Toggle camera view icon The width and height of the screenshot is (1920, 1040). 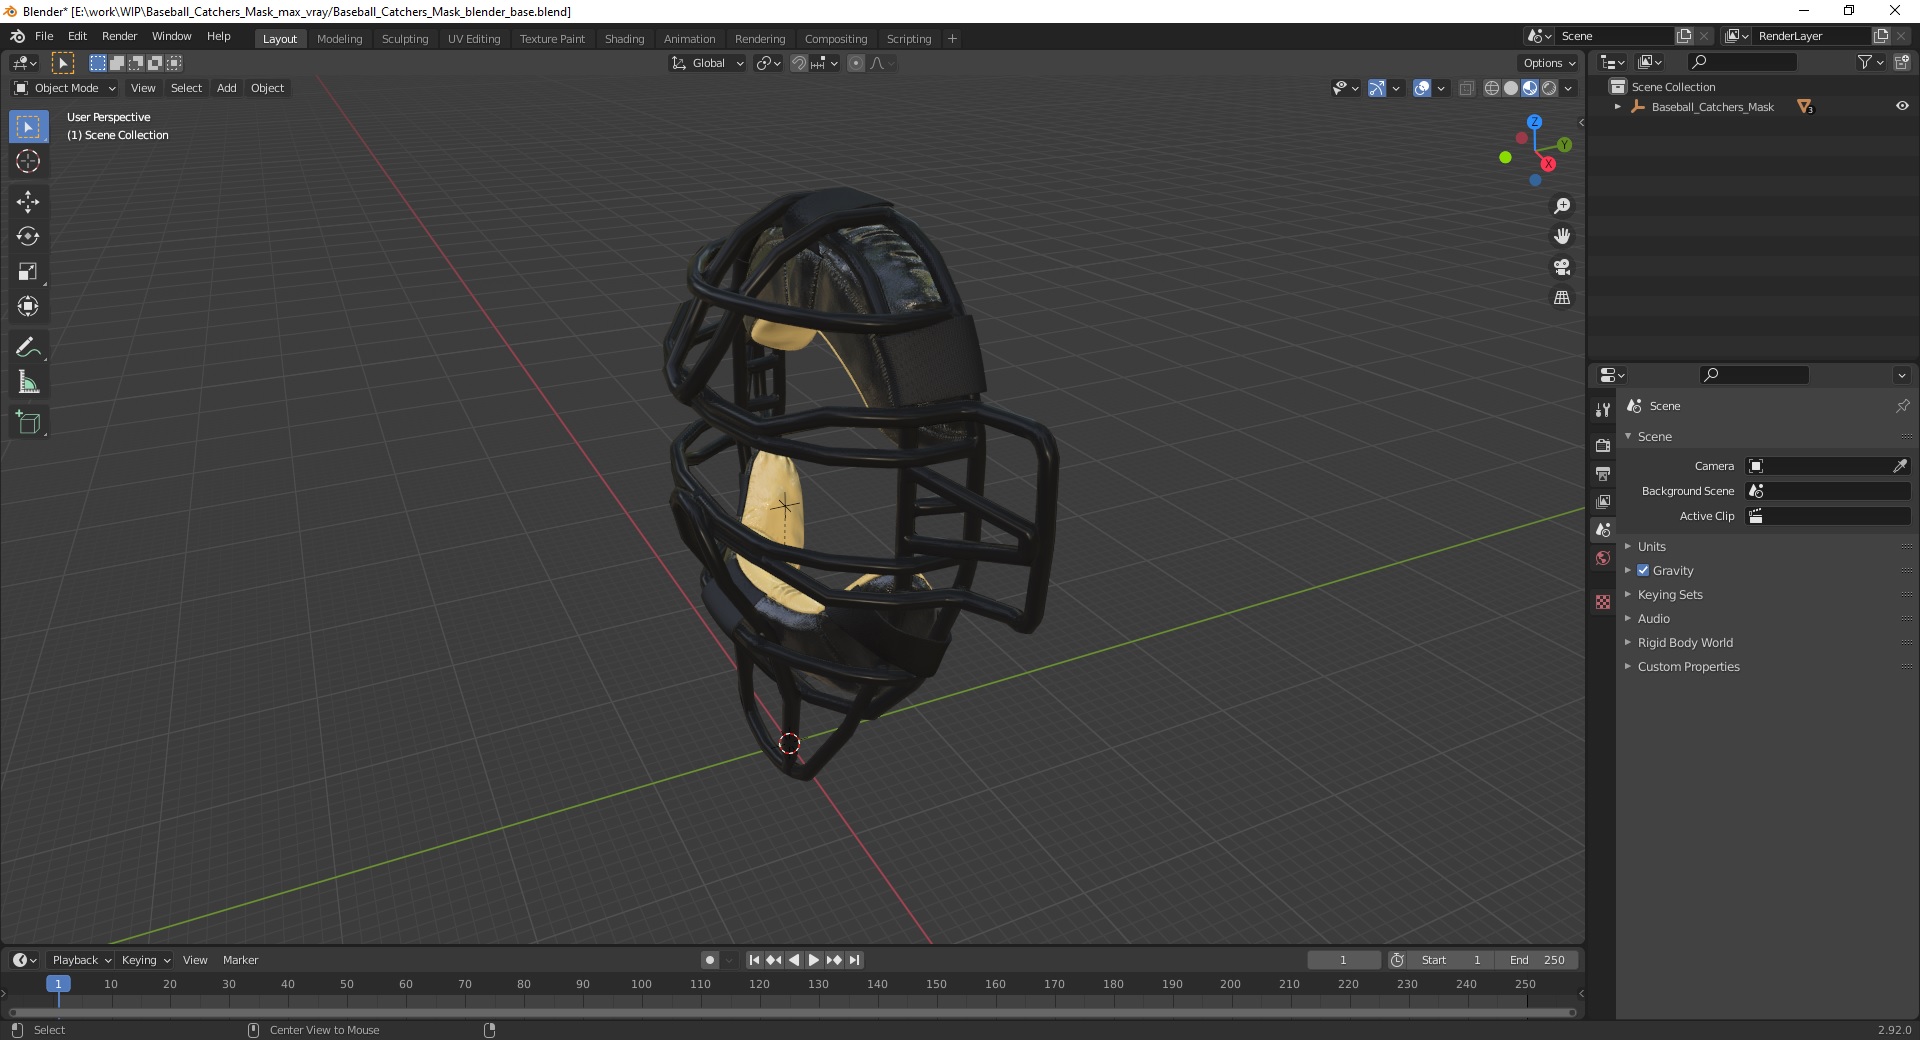click(x=1561, y=267)
